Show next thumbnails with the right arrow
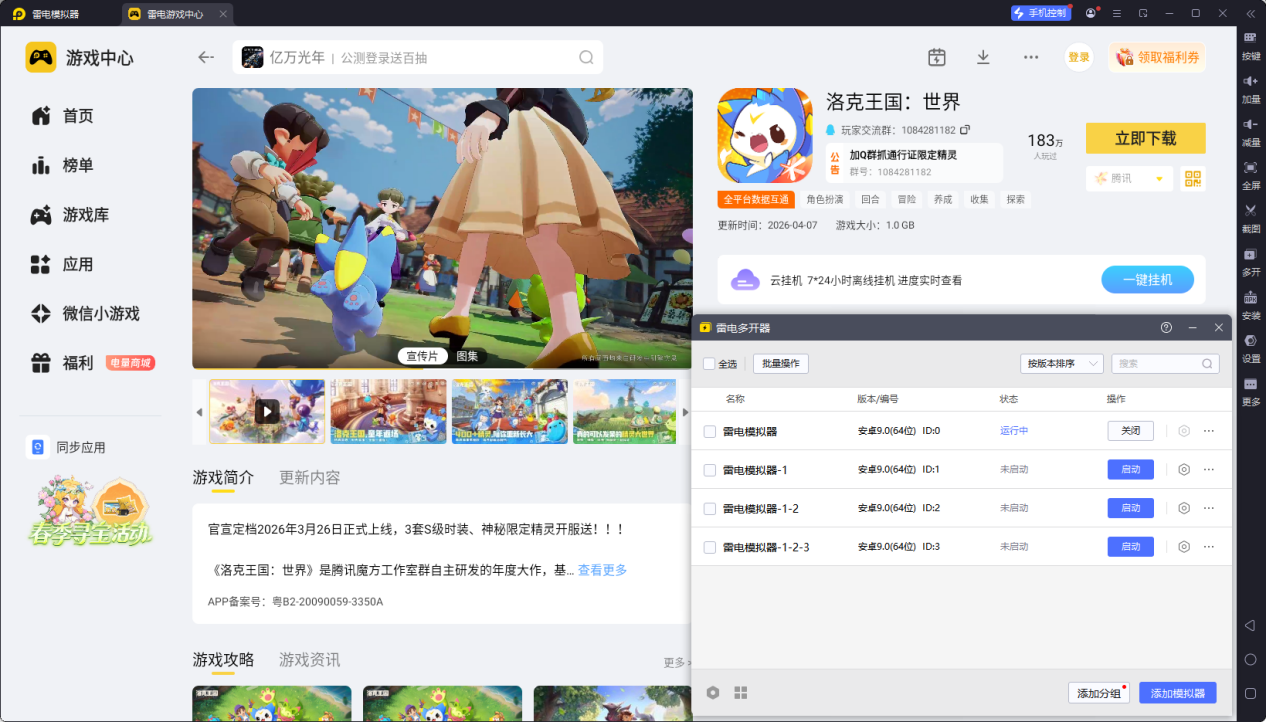1266x722 pixels. tap(685, 412)
